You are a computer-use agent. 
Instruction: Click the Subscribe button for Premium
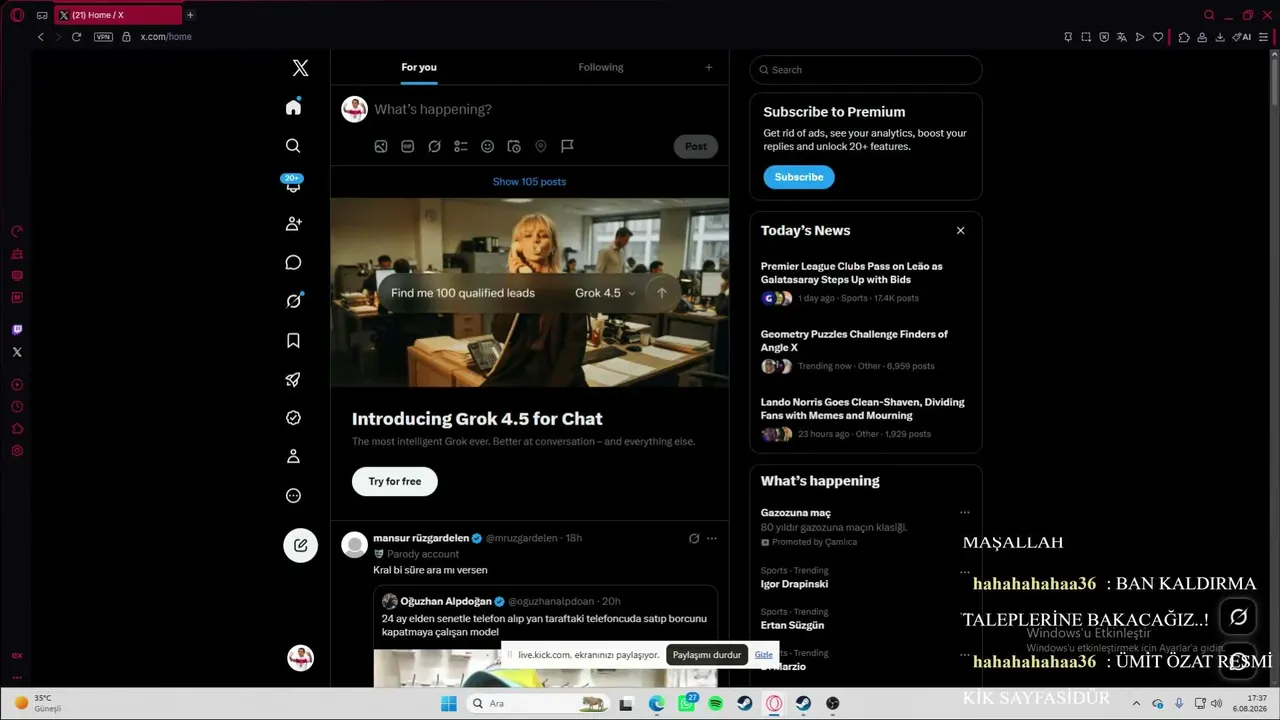pyautogui.click(x=799, y=177)
